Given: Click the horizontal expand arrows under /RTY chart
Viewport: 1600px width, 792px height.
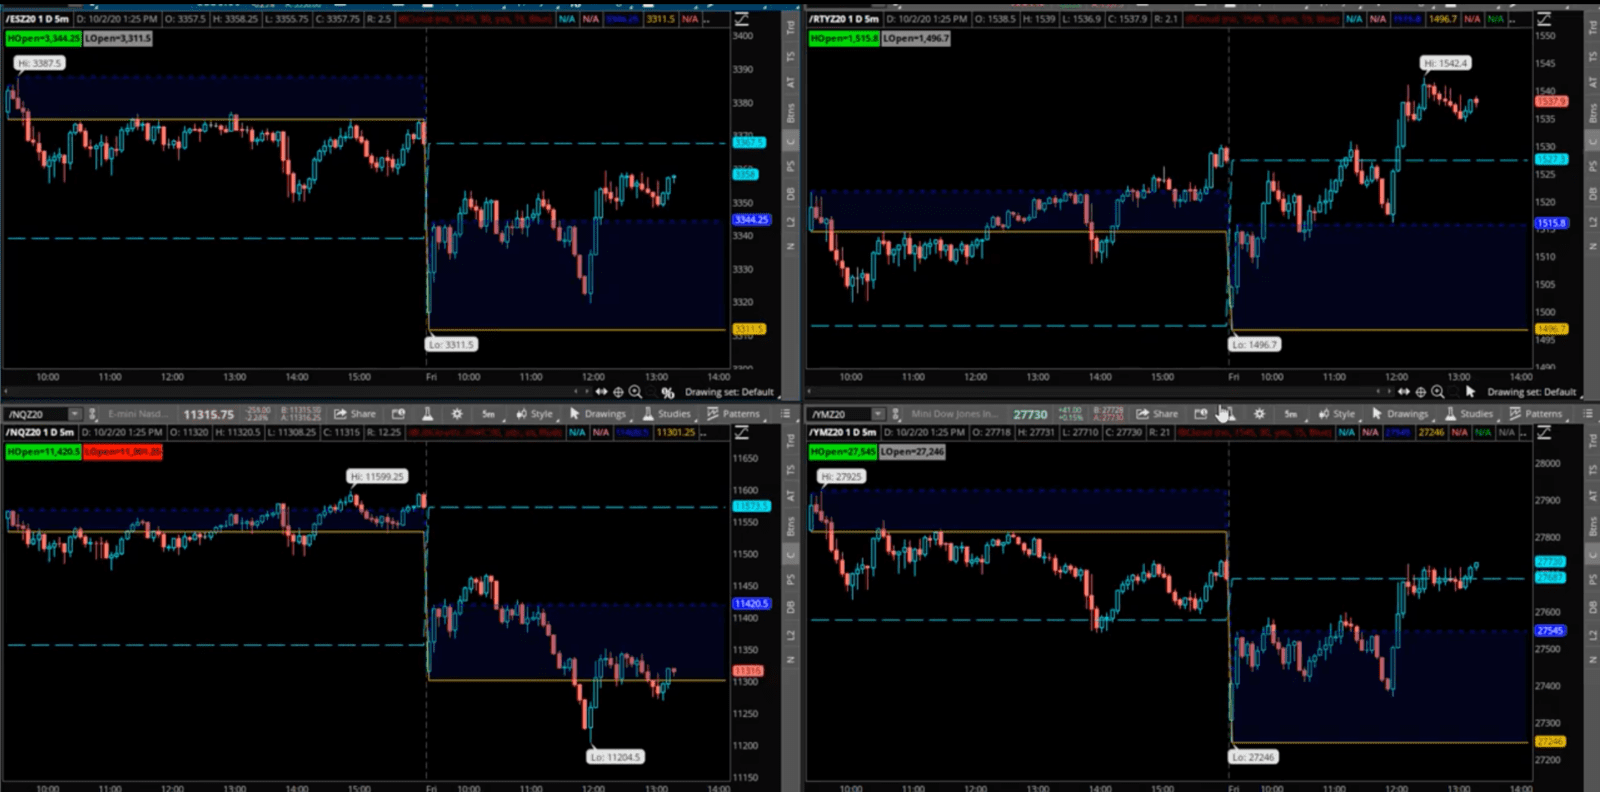Looking at the screenshot, I should [1403, 392].
